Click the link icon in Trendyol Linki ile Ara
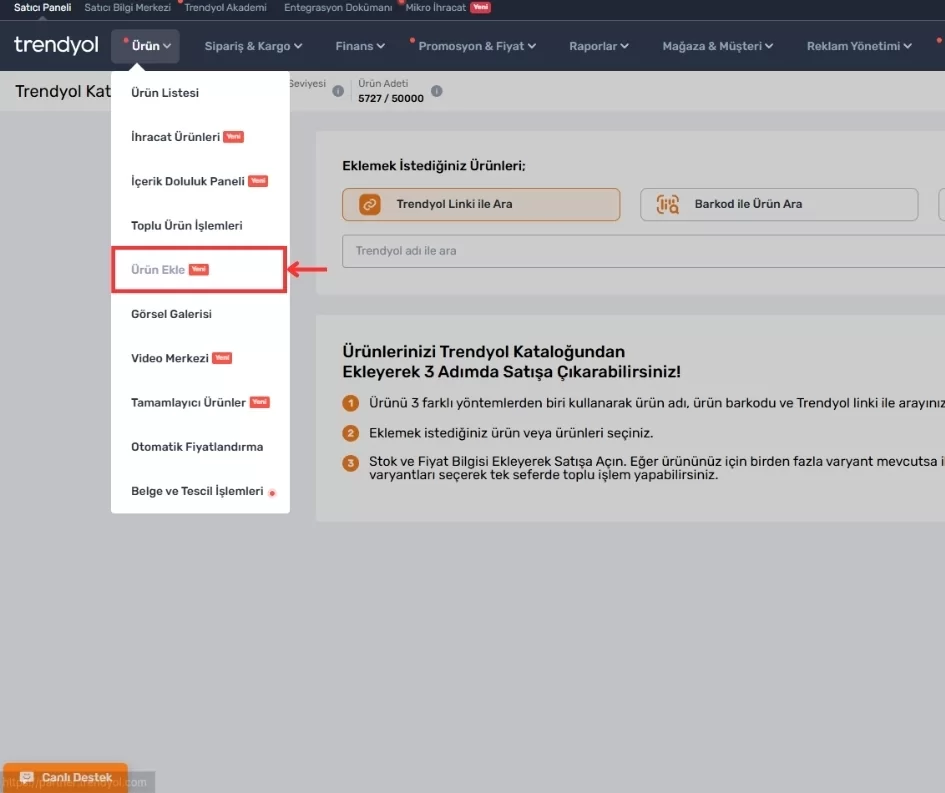The width and height of the screenshot is (945, 793). (x=369, y=204)
